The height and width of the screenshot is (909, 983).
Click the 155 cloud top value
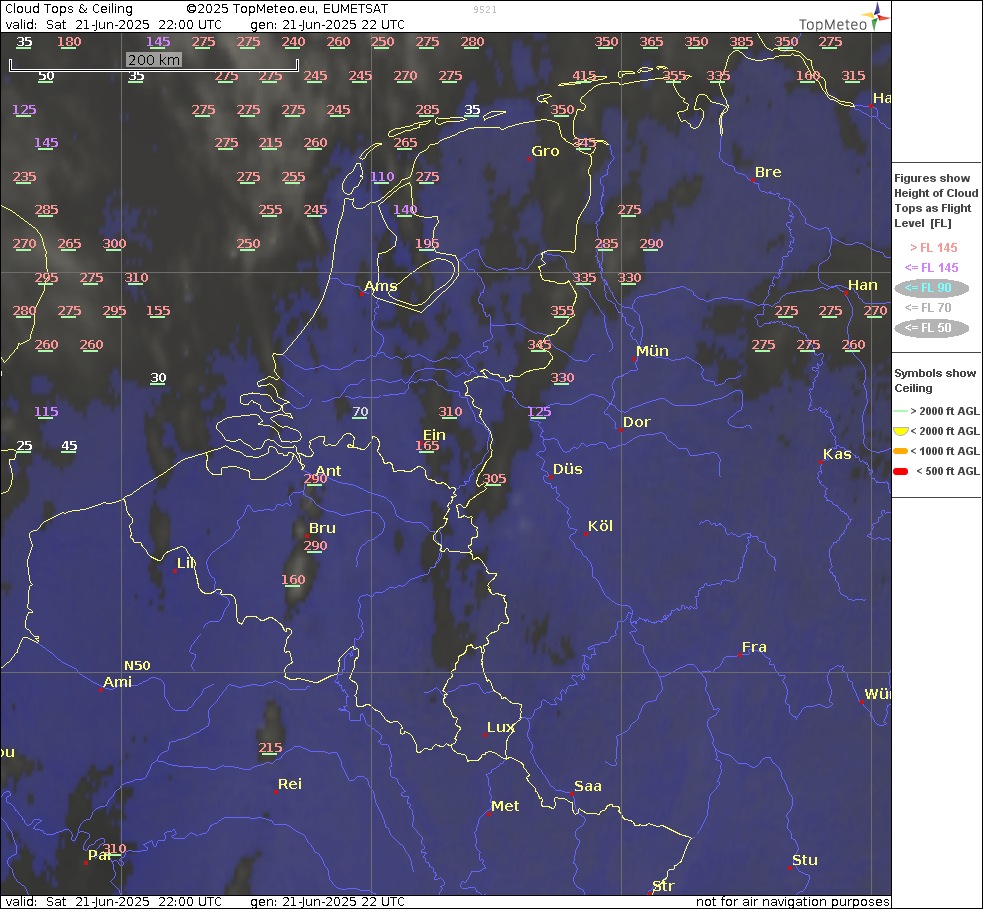(x=158, y=310)
